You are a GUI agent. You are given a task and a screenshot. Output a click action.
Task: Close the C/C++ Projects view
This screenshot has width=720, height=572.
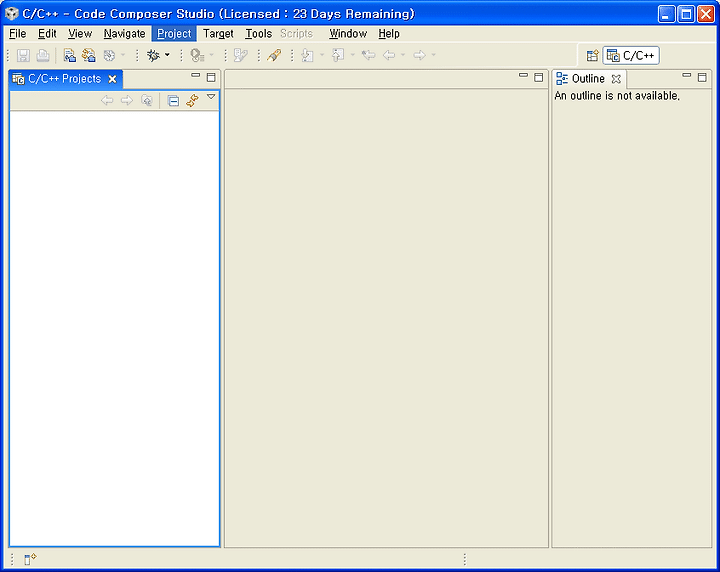(112, 79)
